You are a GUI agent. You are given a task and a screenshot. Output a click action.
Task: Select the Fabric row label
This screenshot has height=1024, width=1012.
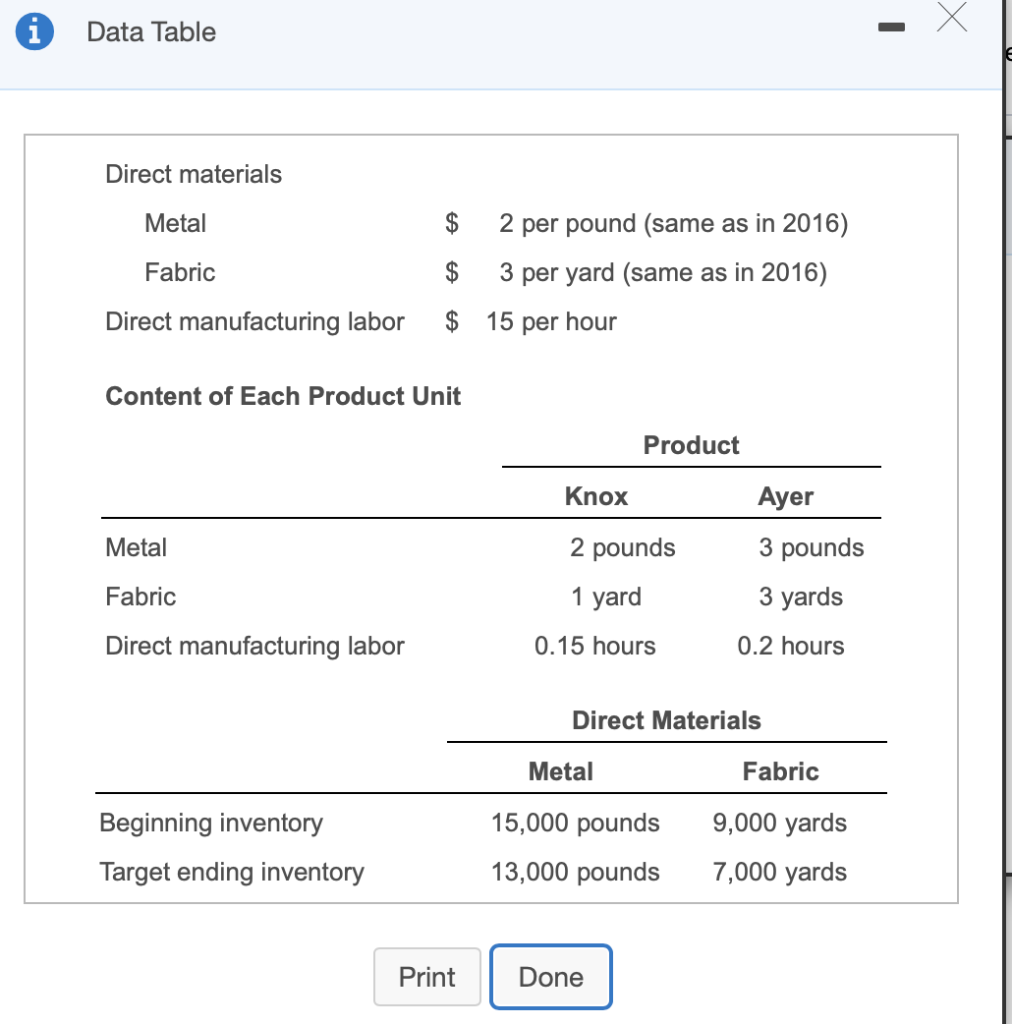(x=140, y=596)
